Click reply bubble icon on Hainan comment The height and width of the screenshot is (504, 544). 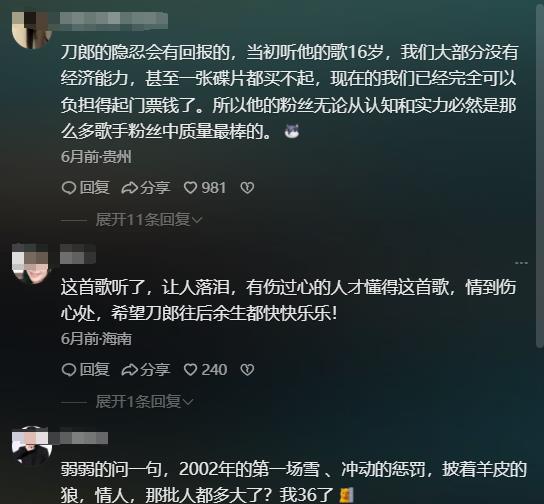tap(69, 369)
